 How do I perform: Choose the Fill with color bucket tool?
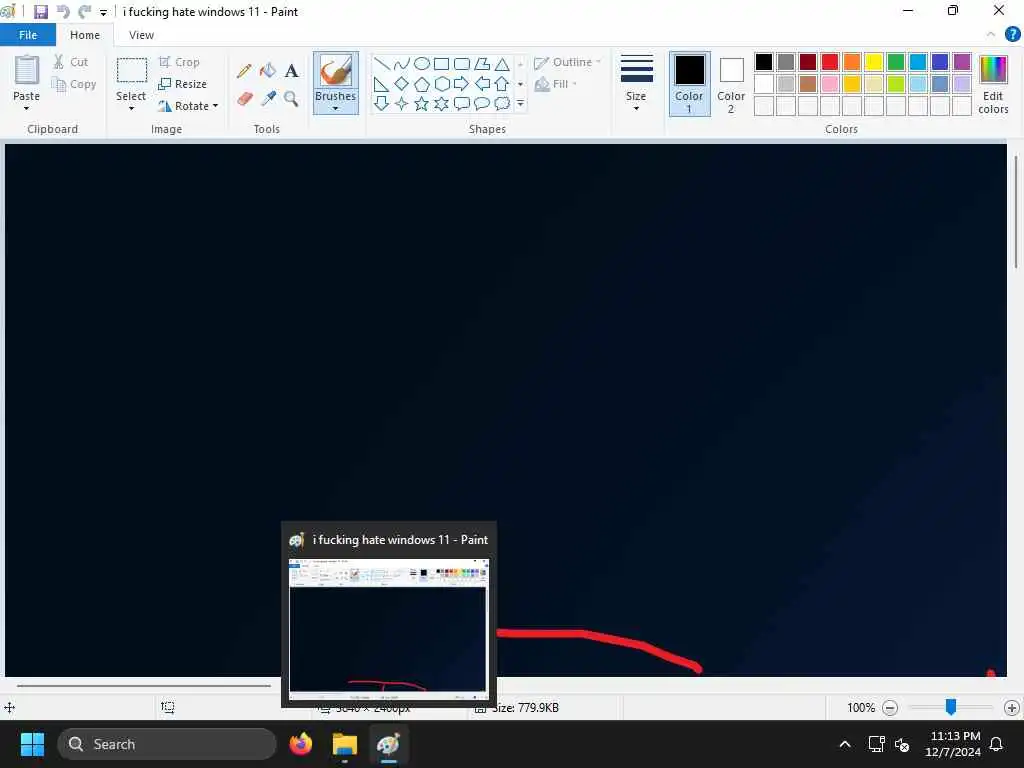point(268,71)
